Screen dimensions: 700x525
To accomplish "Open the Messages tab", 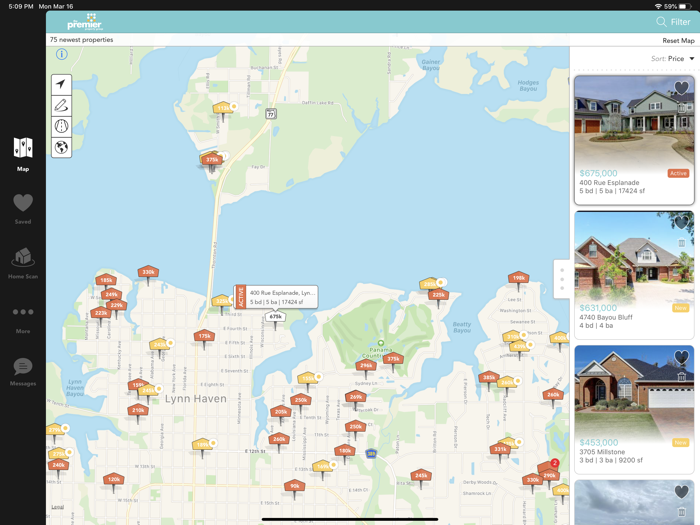I will 23,372.
